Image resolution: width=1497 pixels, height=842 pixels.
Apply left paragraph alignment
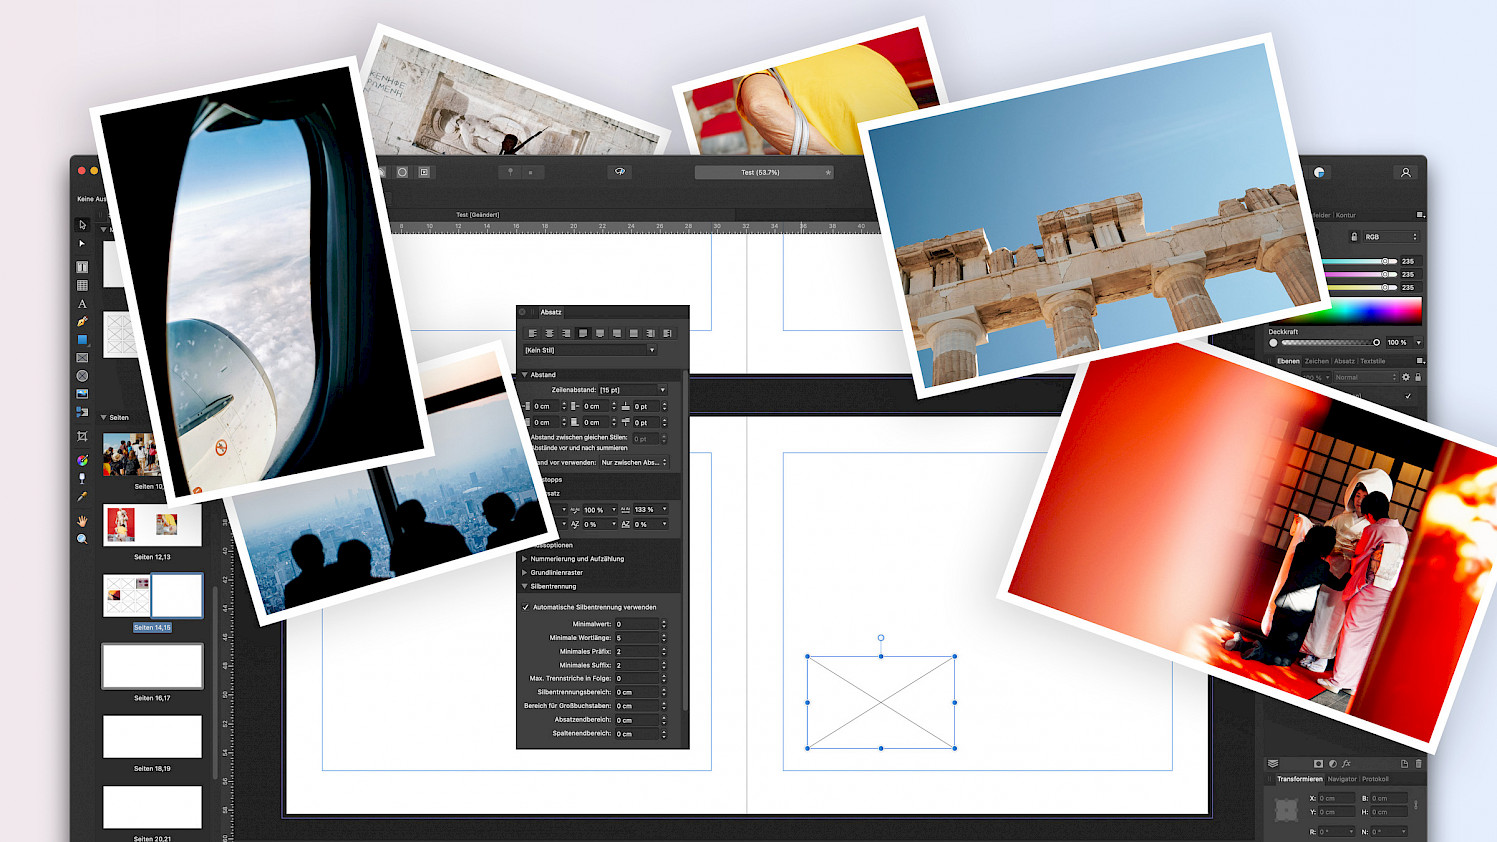tap(533, 333)
